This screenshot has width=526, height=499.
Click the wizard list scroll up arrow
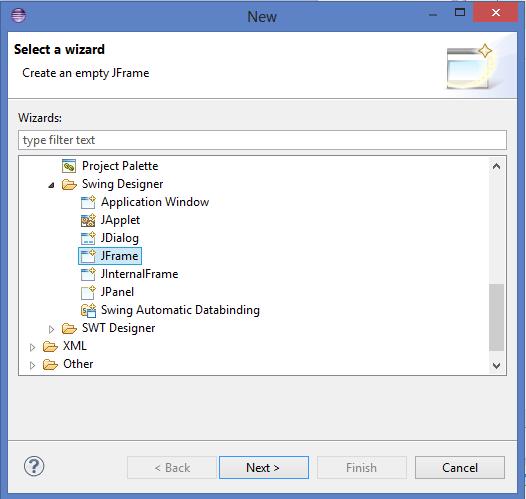pos(496,166)
